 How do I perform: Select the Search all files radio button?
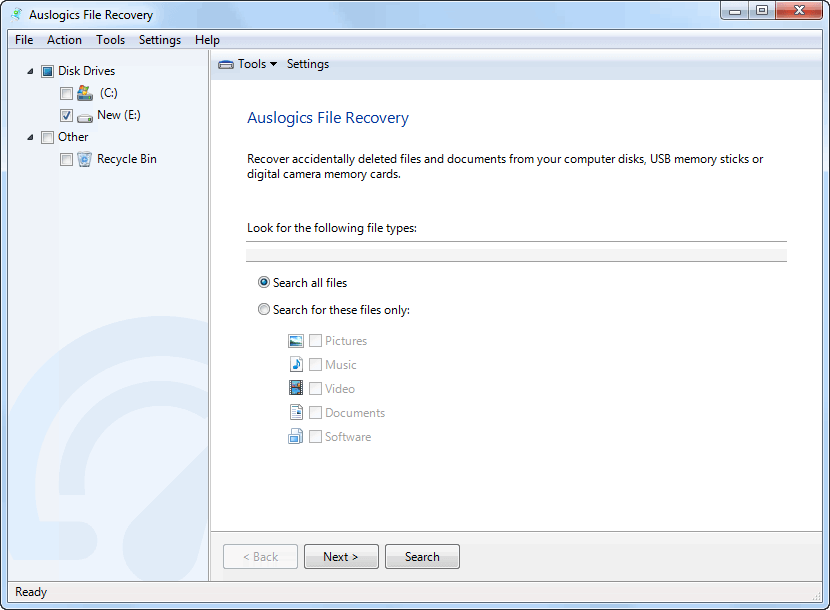(x=264, y=282)
